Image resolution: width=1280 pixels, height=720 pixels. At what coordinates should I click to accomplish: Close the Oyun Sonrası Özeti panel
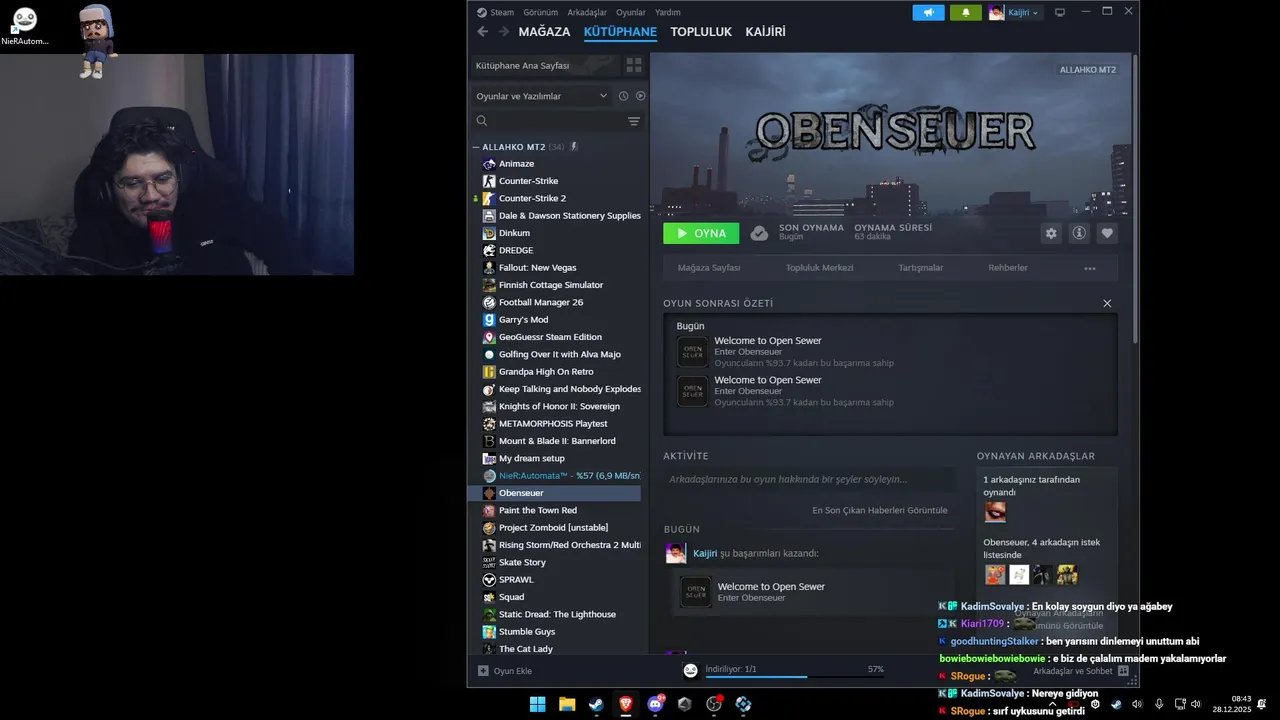(x=1107, y=303)
